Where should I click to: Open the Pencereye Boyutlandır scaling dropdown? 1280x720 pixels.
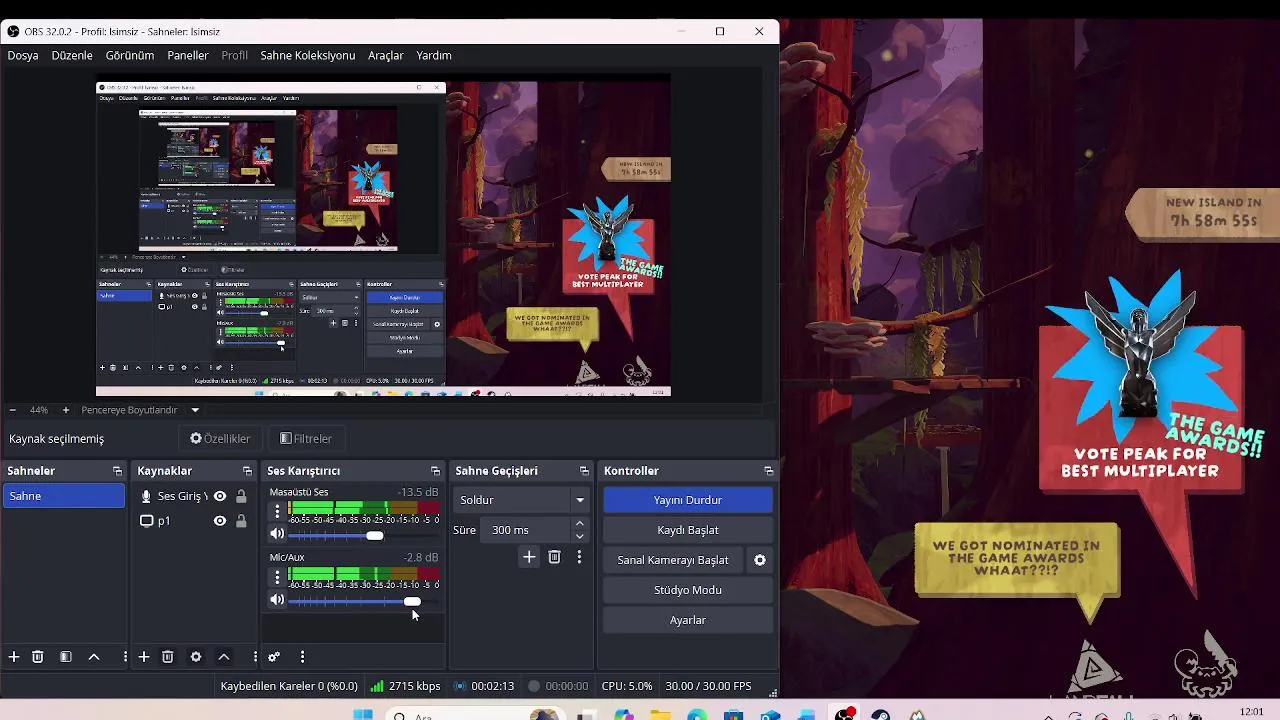[x=140, y=410]
